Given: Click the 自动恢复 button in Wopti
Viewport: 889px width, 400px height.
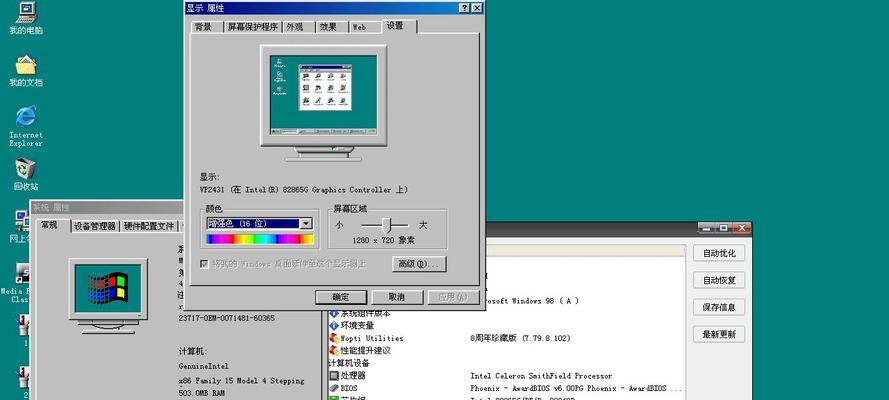Looking at the screenshot, I should tap(719, 280).
